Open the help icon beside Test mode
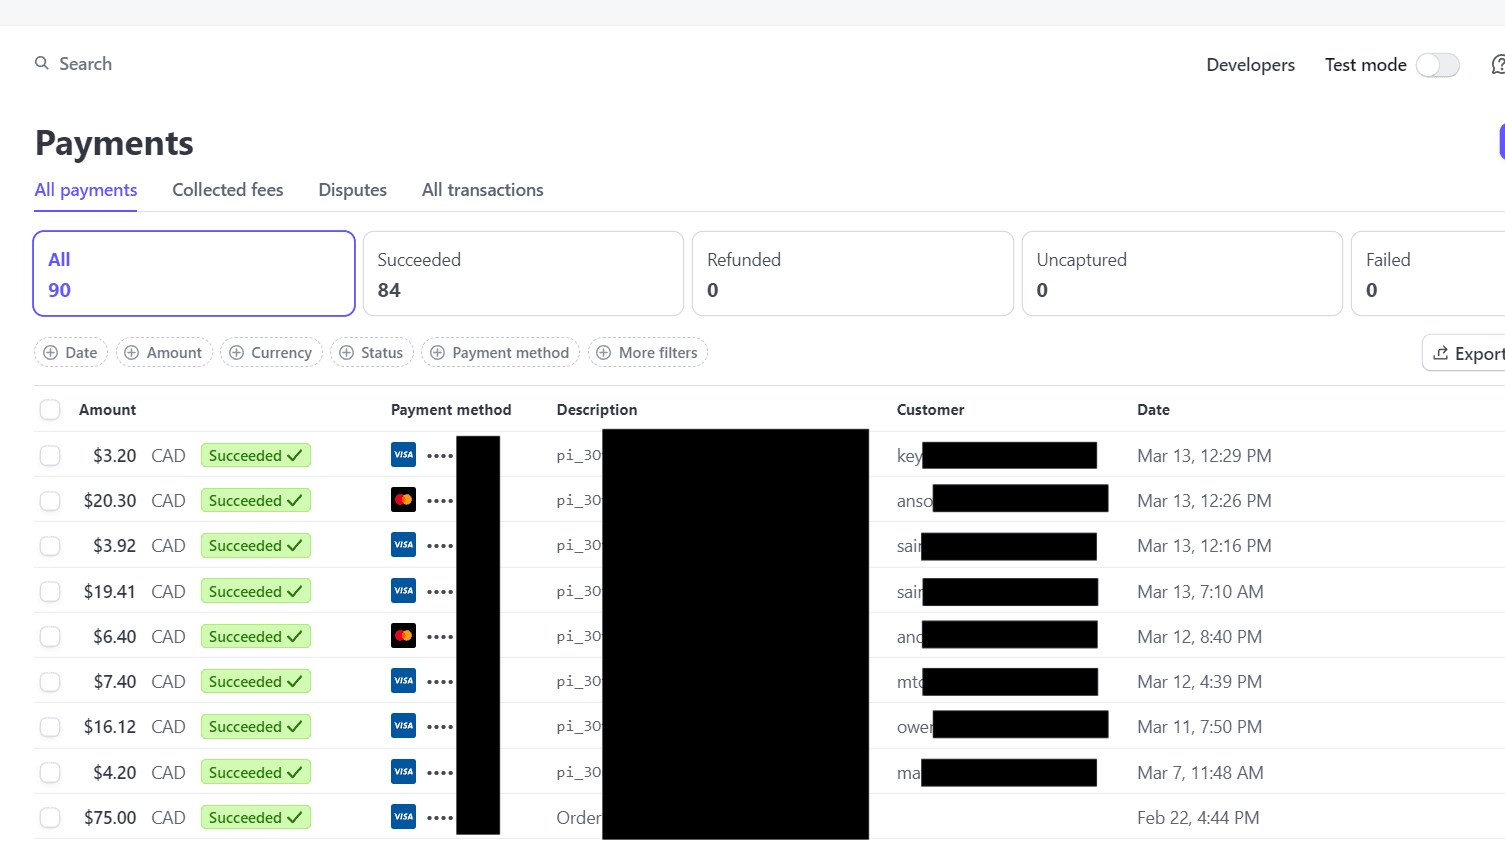The height and width of the screenshot is (847, 1505). point(1498,65)
